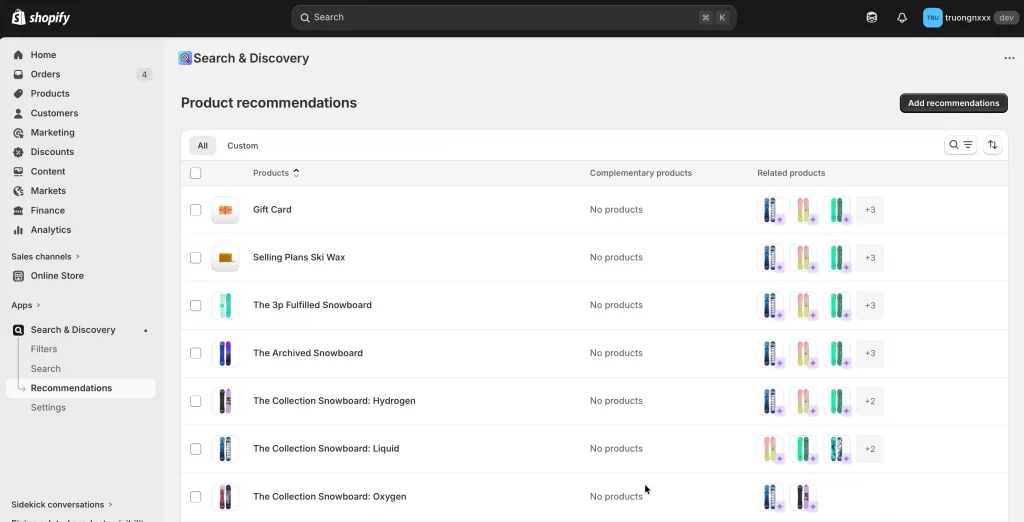Image resolution: width=1024 pixels, height=522 pixels.
Task: Check Collection Snowboard: Hydrogen checkbox
Action: coord(195,401)
